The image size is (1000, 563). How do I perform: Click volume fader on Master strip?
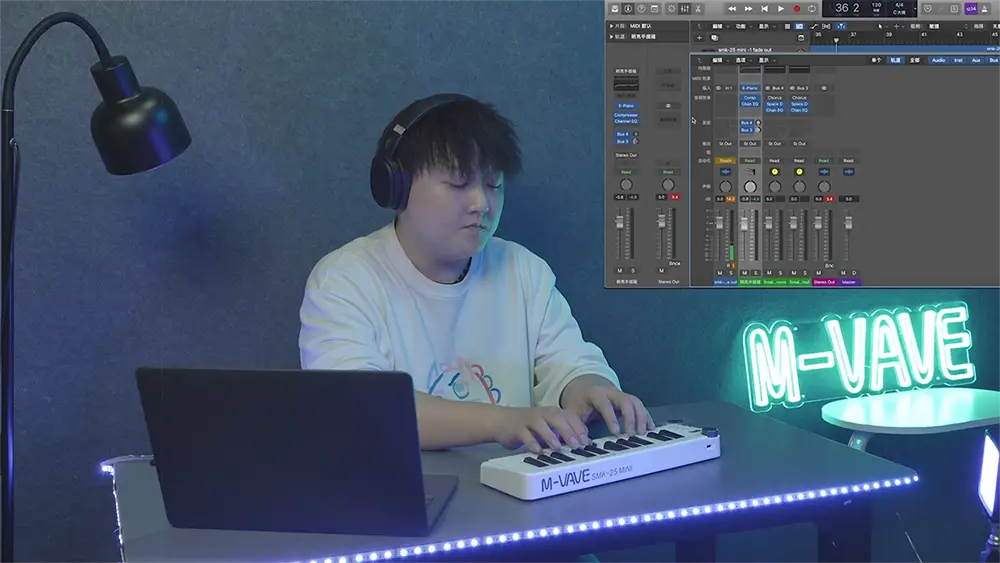tap(848, 223)
